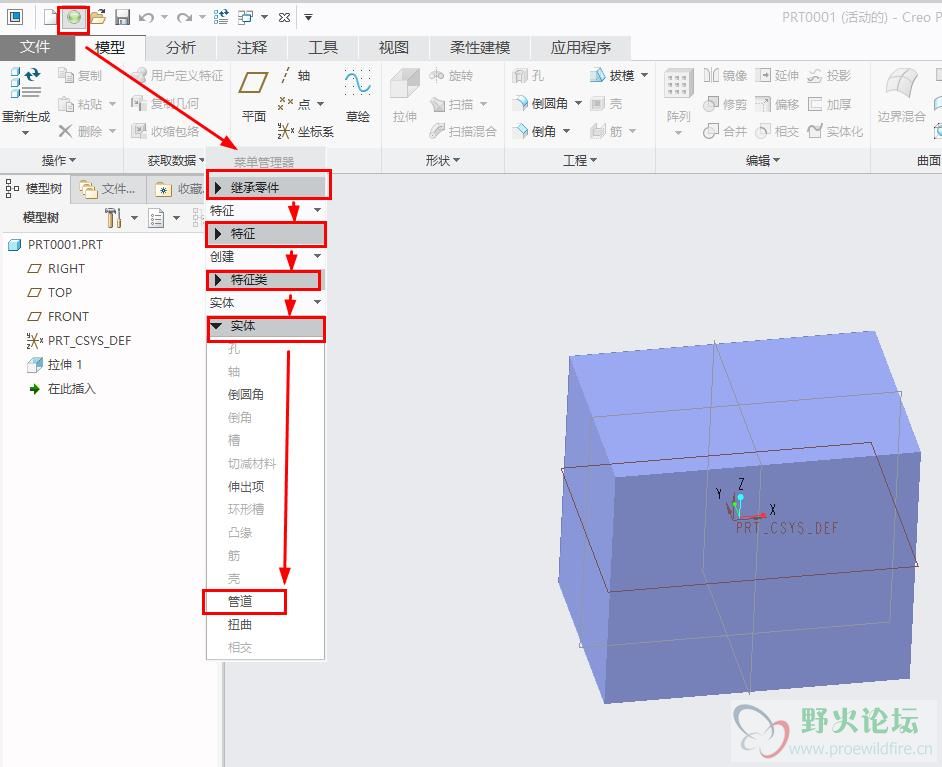Select the Merge (合并) tool
Screen dimensions: 942x767
(725, 131)
